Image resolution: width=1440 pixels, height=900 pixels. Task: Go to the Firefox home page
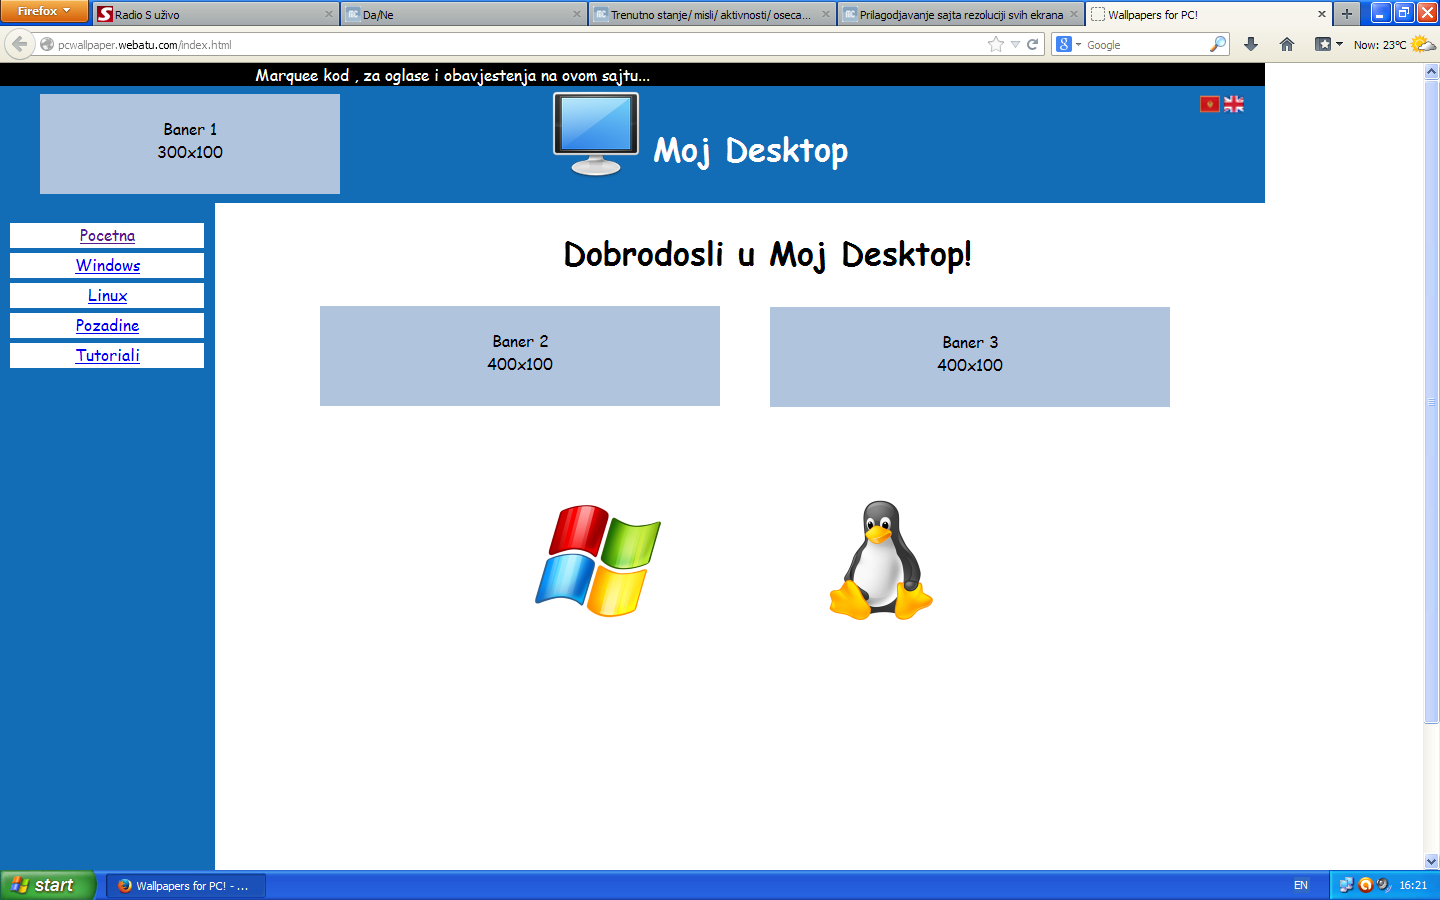[x=1287, y=44]
